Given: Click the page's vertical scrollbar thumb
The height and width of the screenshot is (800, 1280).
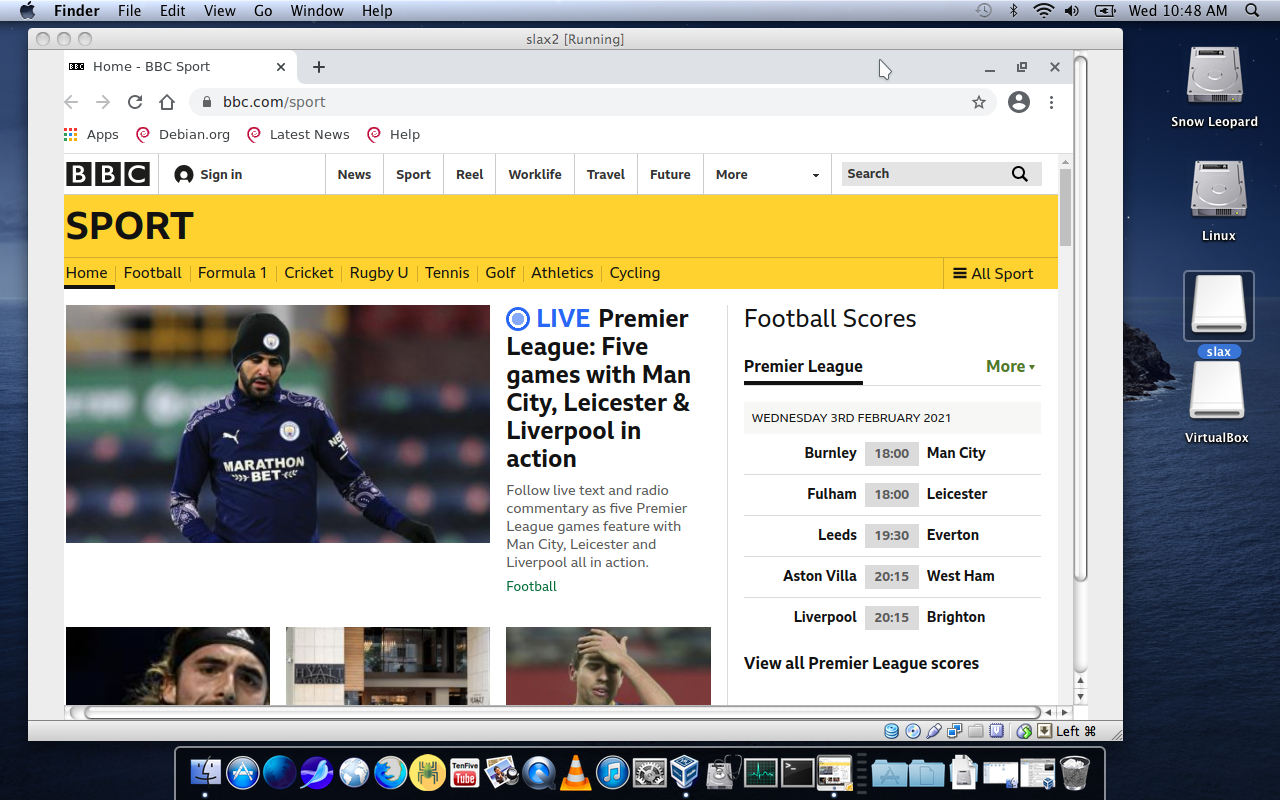Looking at the screenshot, I should [x=1065, y=207].
